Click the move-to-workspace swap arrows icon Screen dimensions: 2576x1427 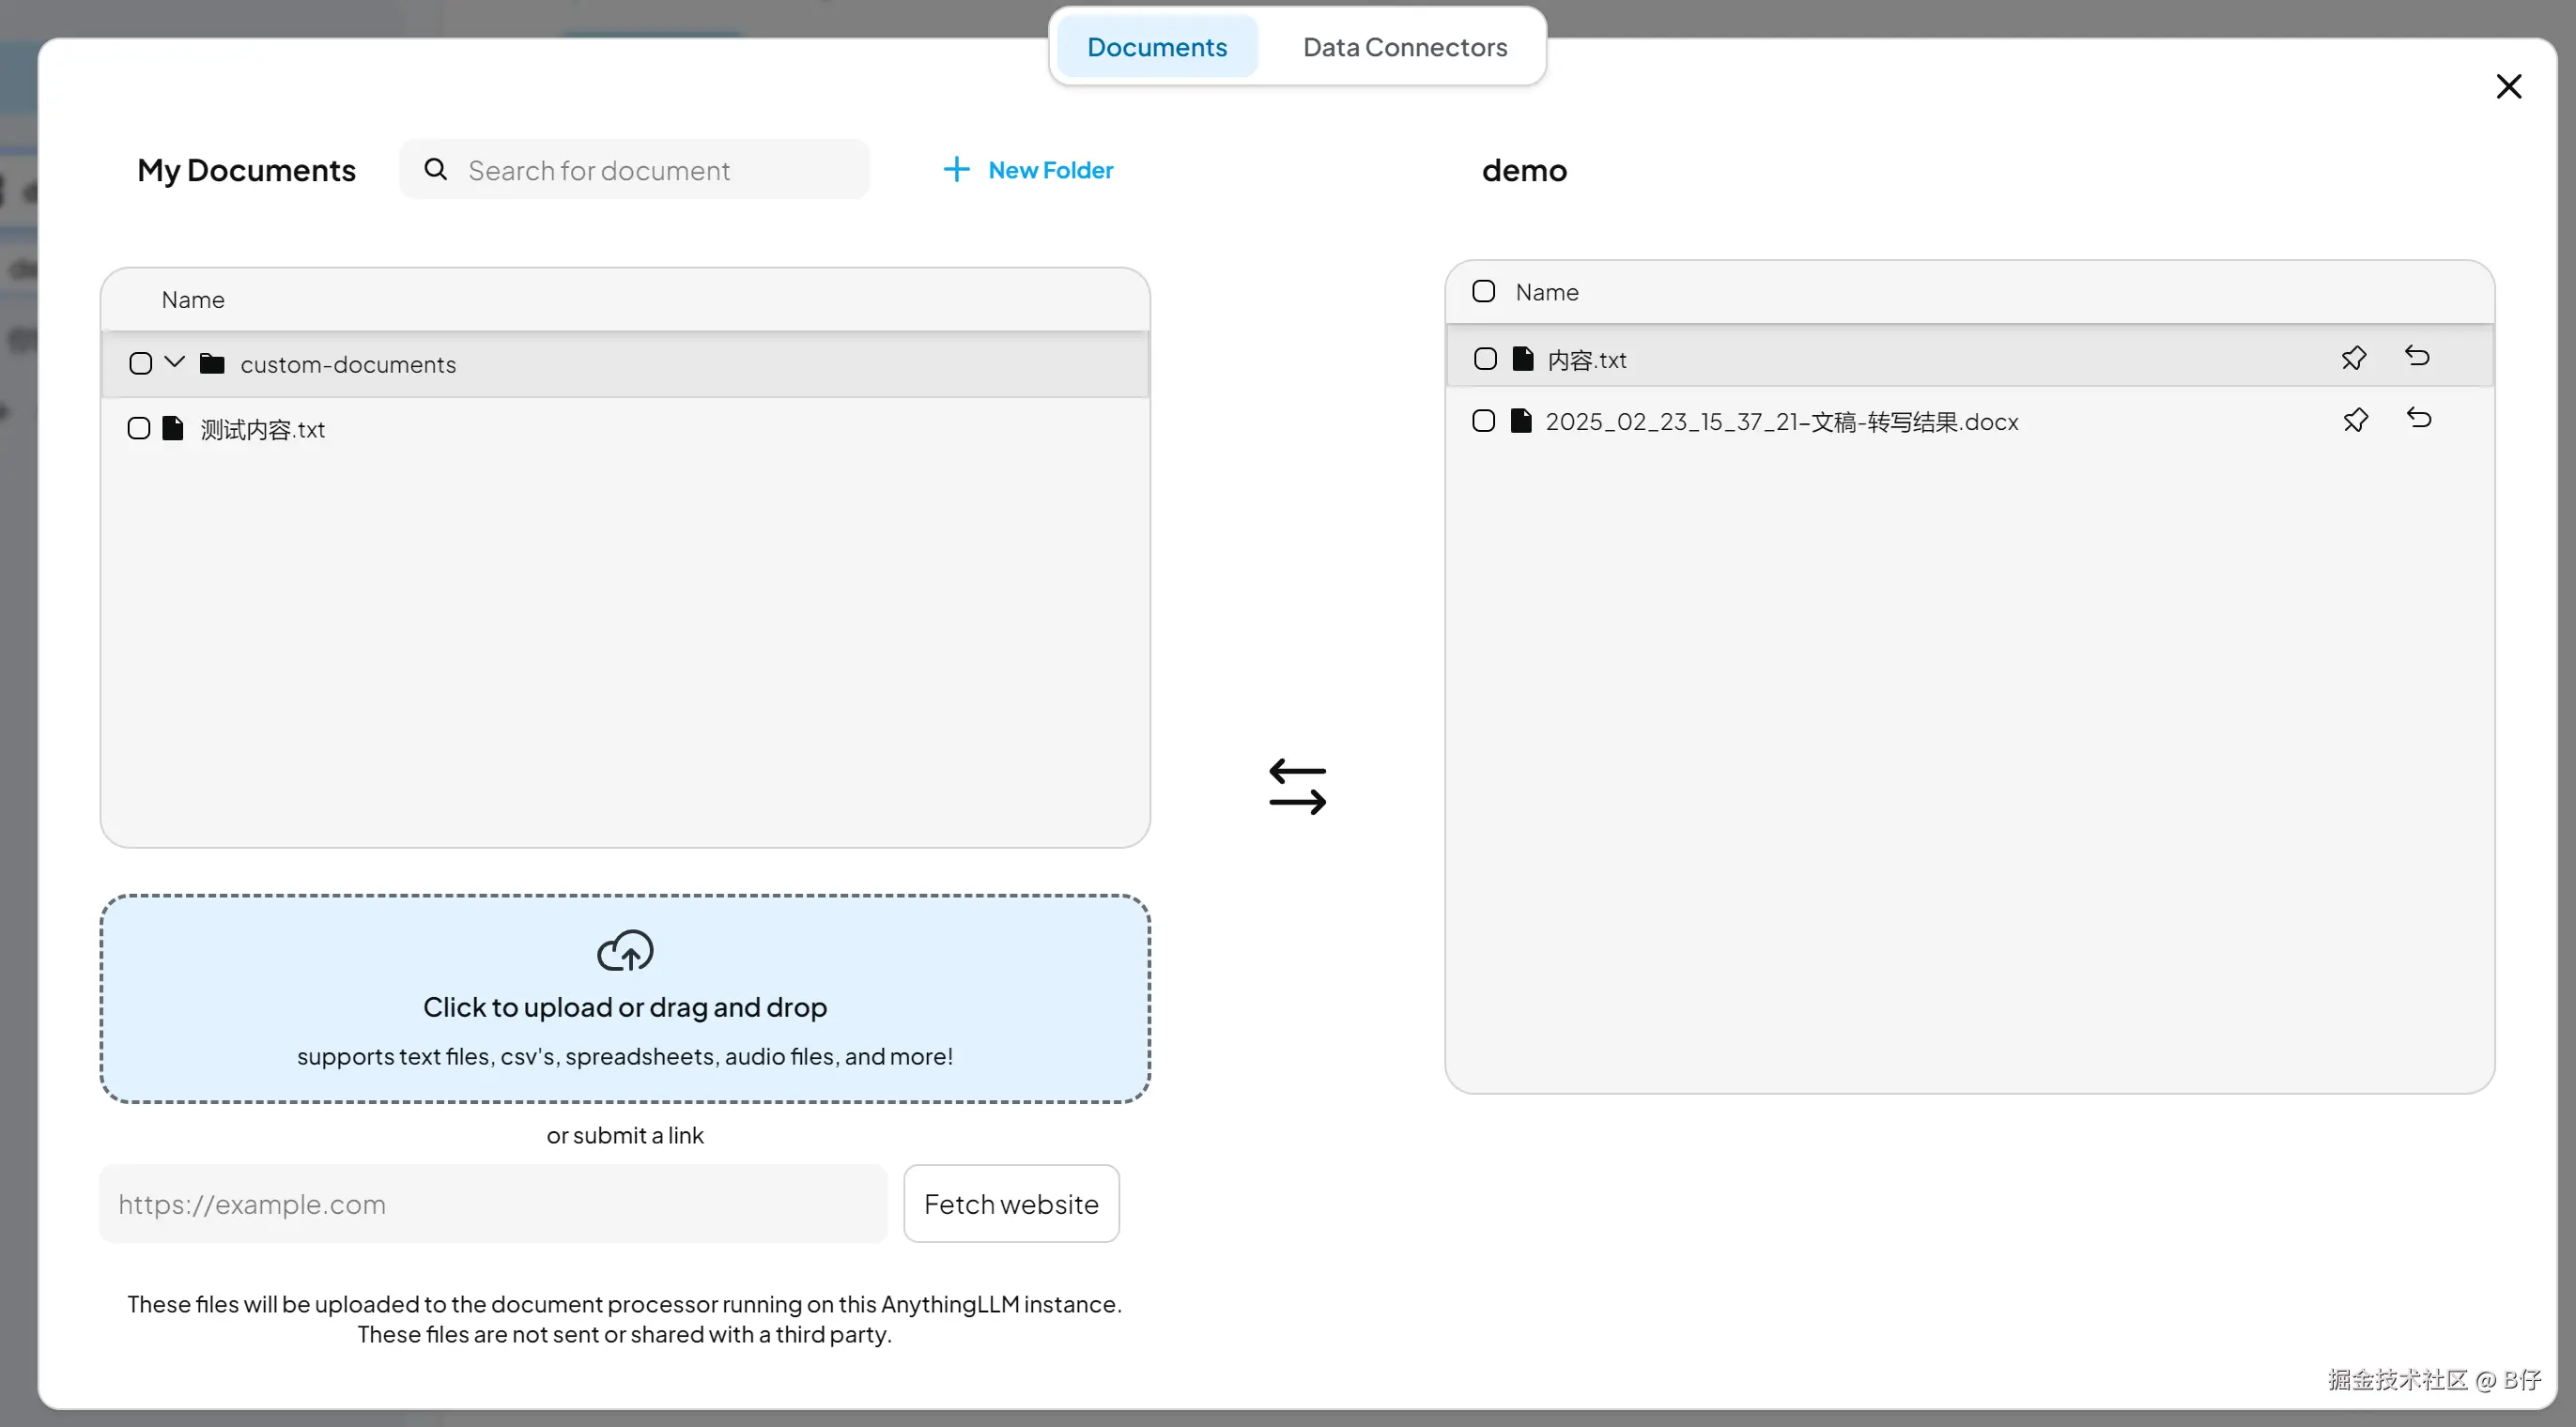tap(1297, 787)
